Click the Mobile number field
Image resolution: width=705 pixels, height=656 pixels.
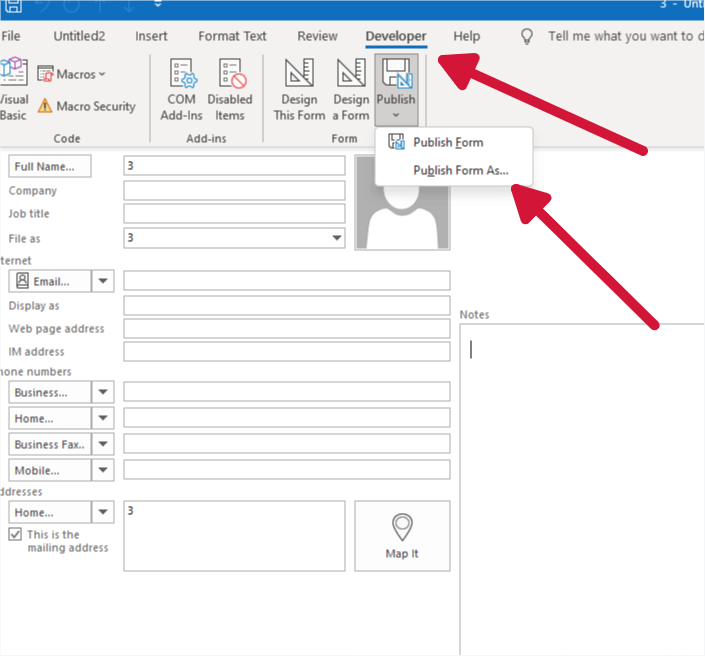(x=287, y=470)
